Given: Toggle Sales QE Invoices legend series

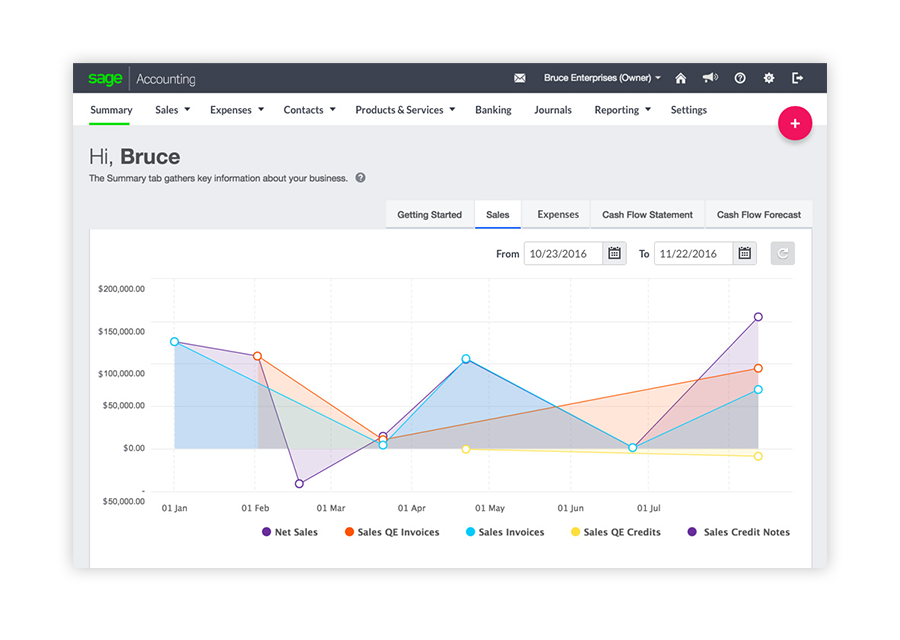Looking at the screenshot, I should pos(392,532).
